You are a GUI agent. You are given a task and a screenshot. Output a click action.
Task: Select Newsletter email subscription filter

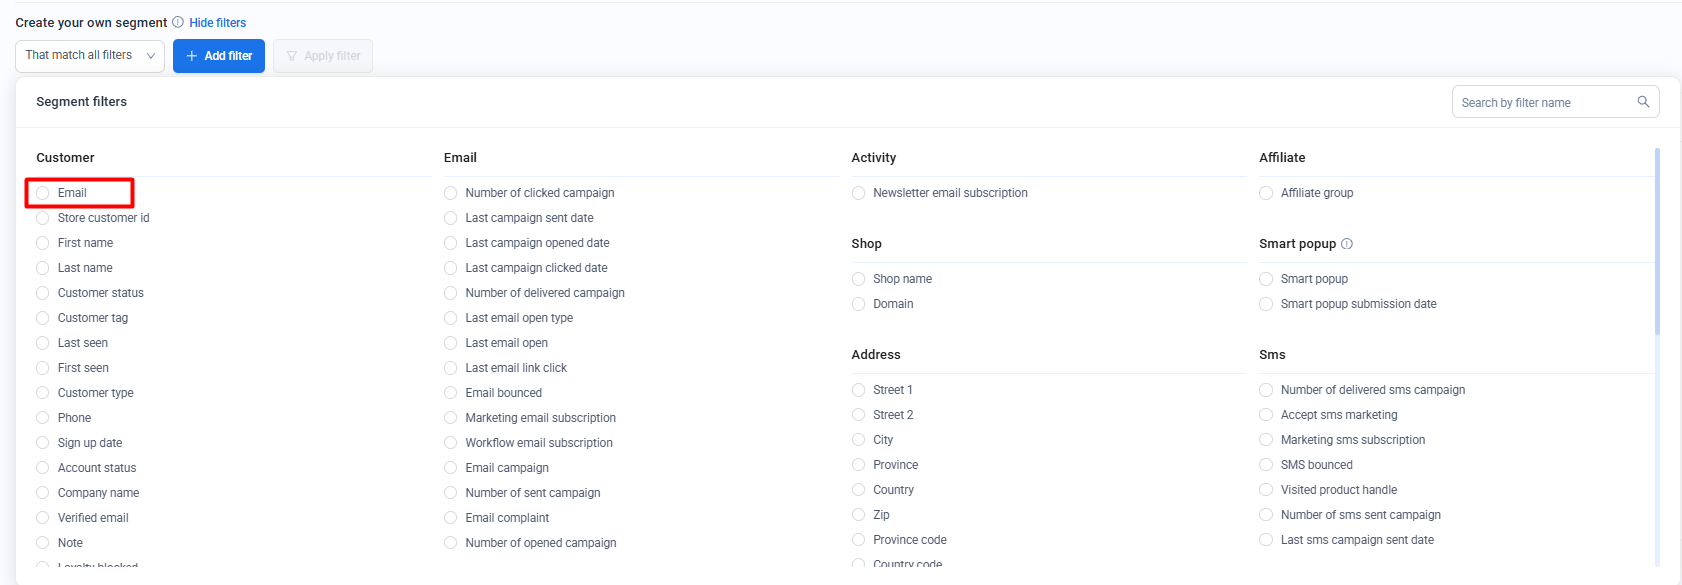[x=859, y=193]
